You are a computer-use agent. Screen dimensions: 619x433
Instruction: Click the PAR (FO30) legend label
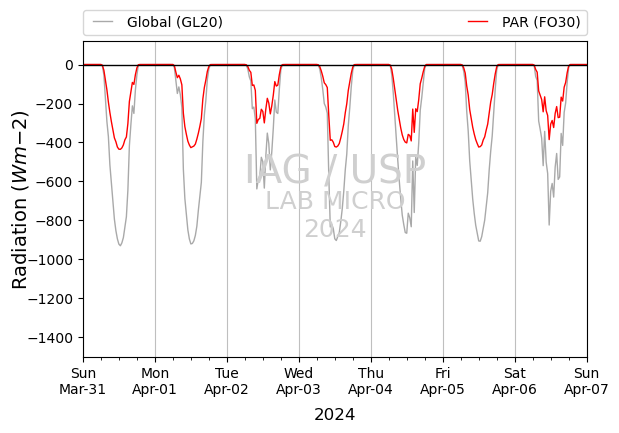(541, 22)
